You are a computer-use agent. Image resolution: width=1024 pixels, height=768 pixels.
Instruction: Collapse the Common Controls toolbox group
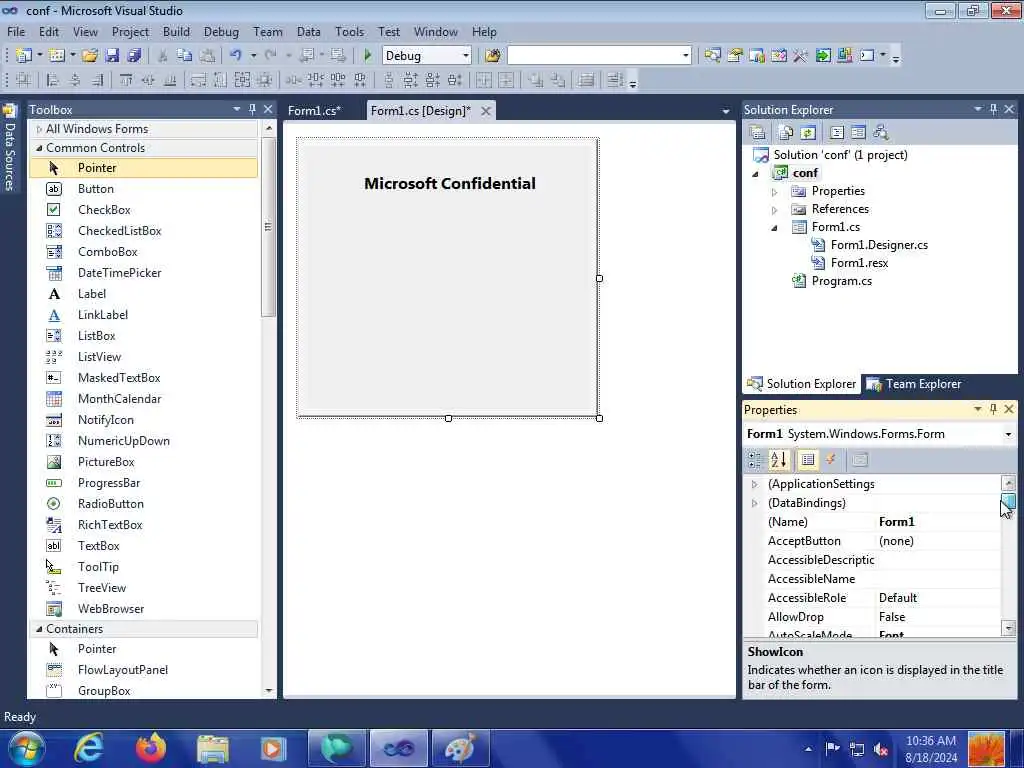(x=39, y=148)
